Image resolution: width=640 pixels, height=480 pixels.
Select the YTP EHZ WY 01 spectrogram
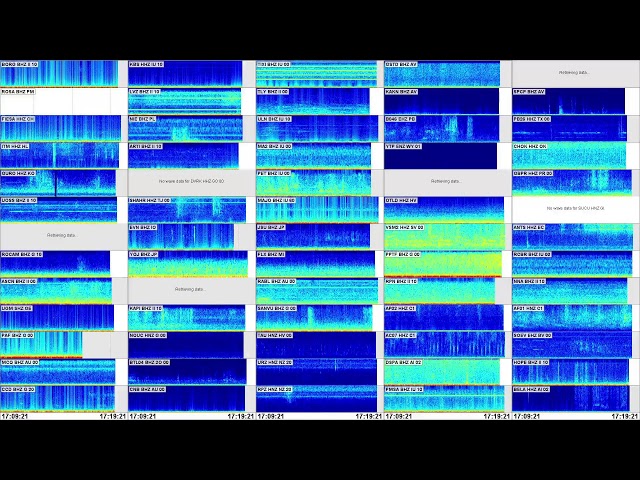(441, 156)
